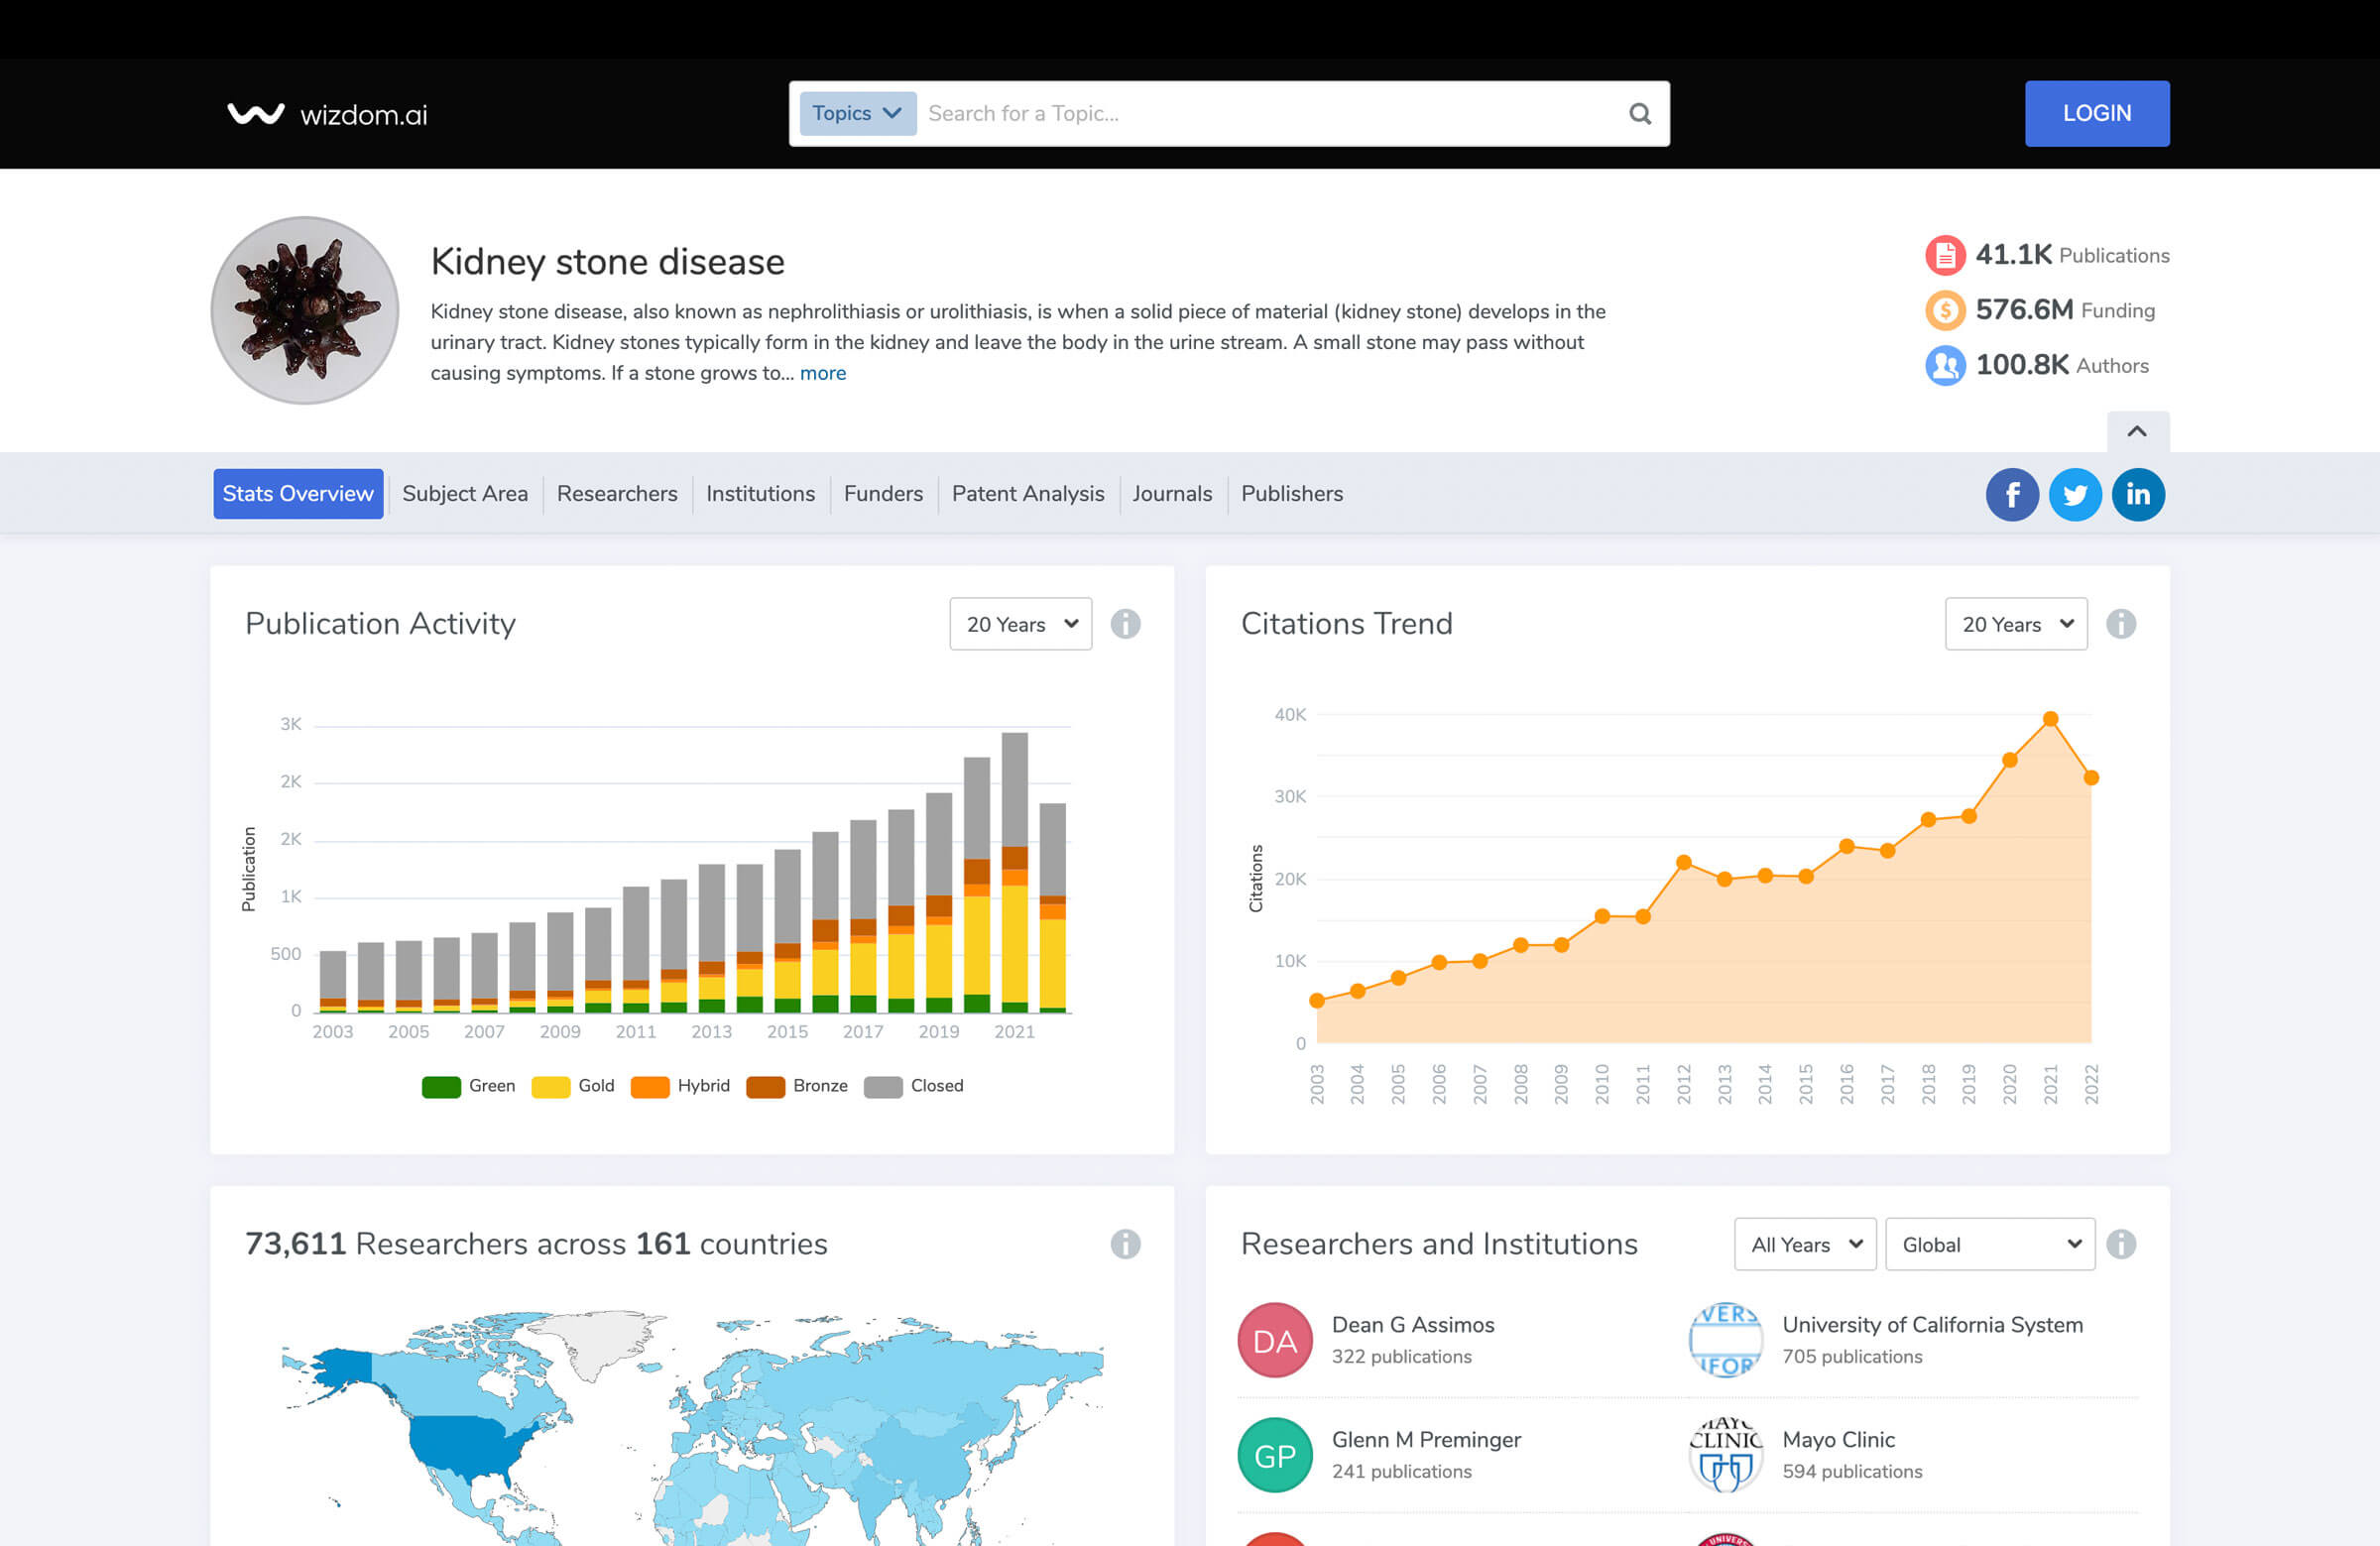The width and height of the screenshot is (2380, 1546).
Task: Collapse the topic header with chevron
Action: coord(2137,431)
